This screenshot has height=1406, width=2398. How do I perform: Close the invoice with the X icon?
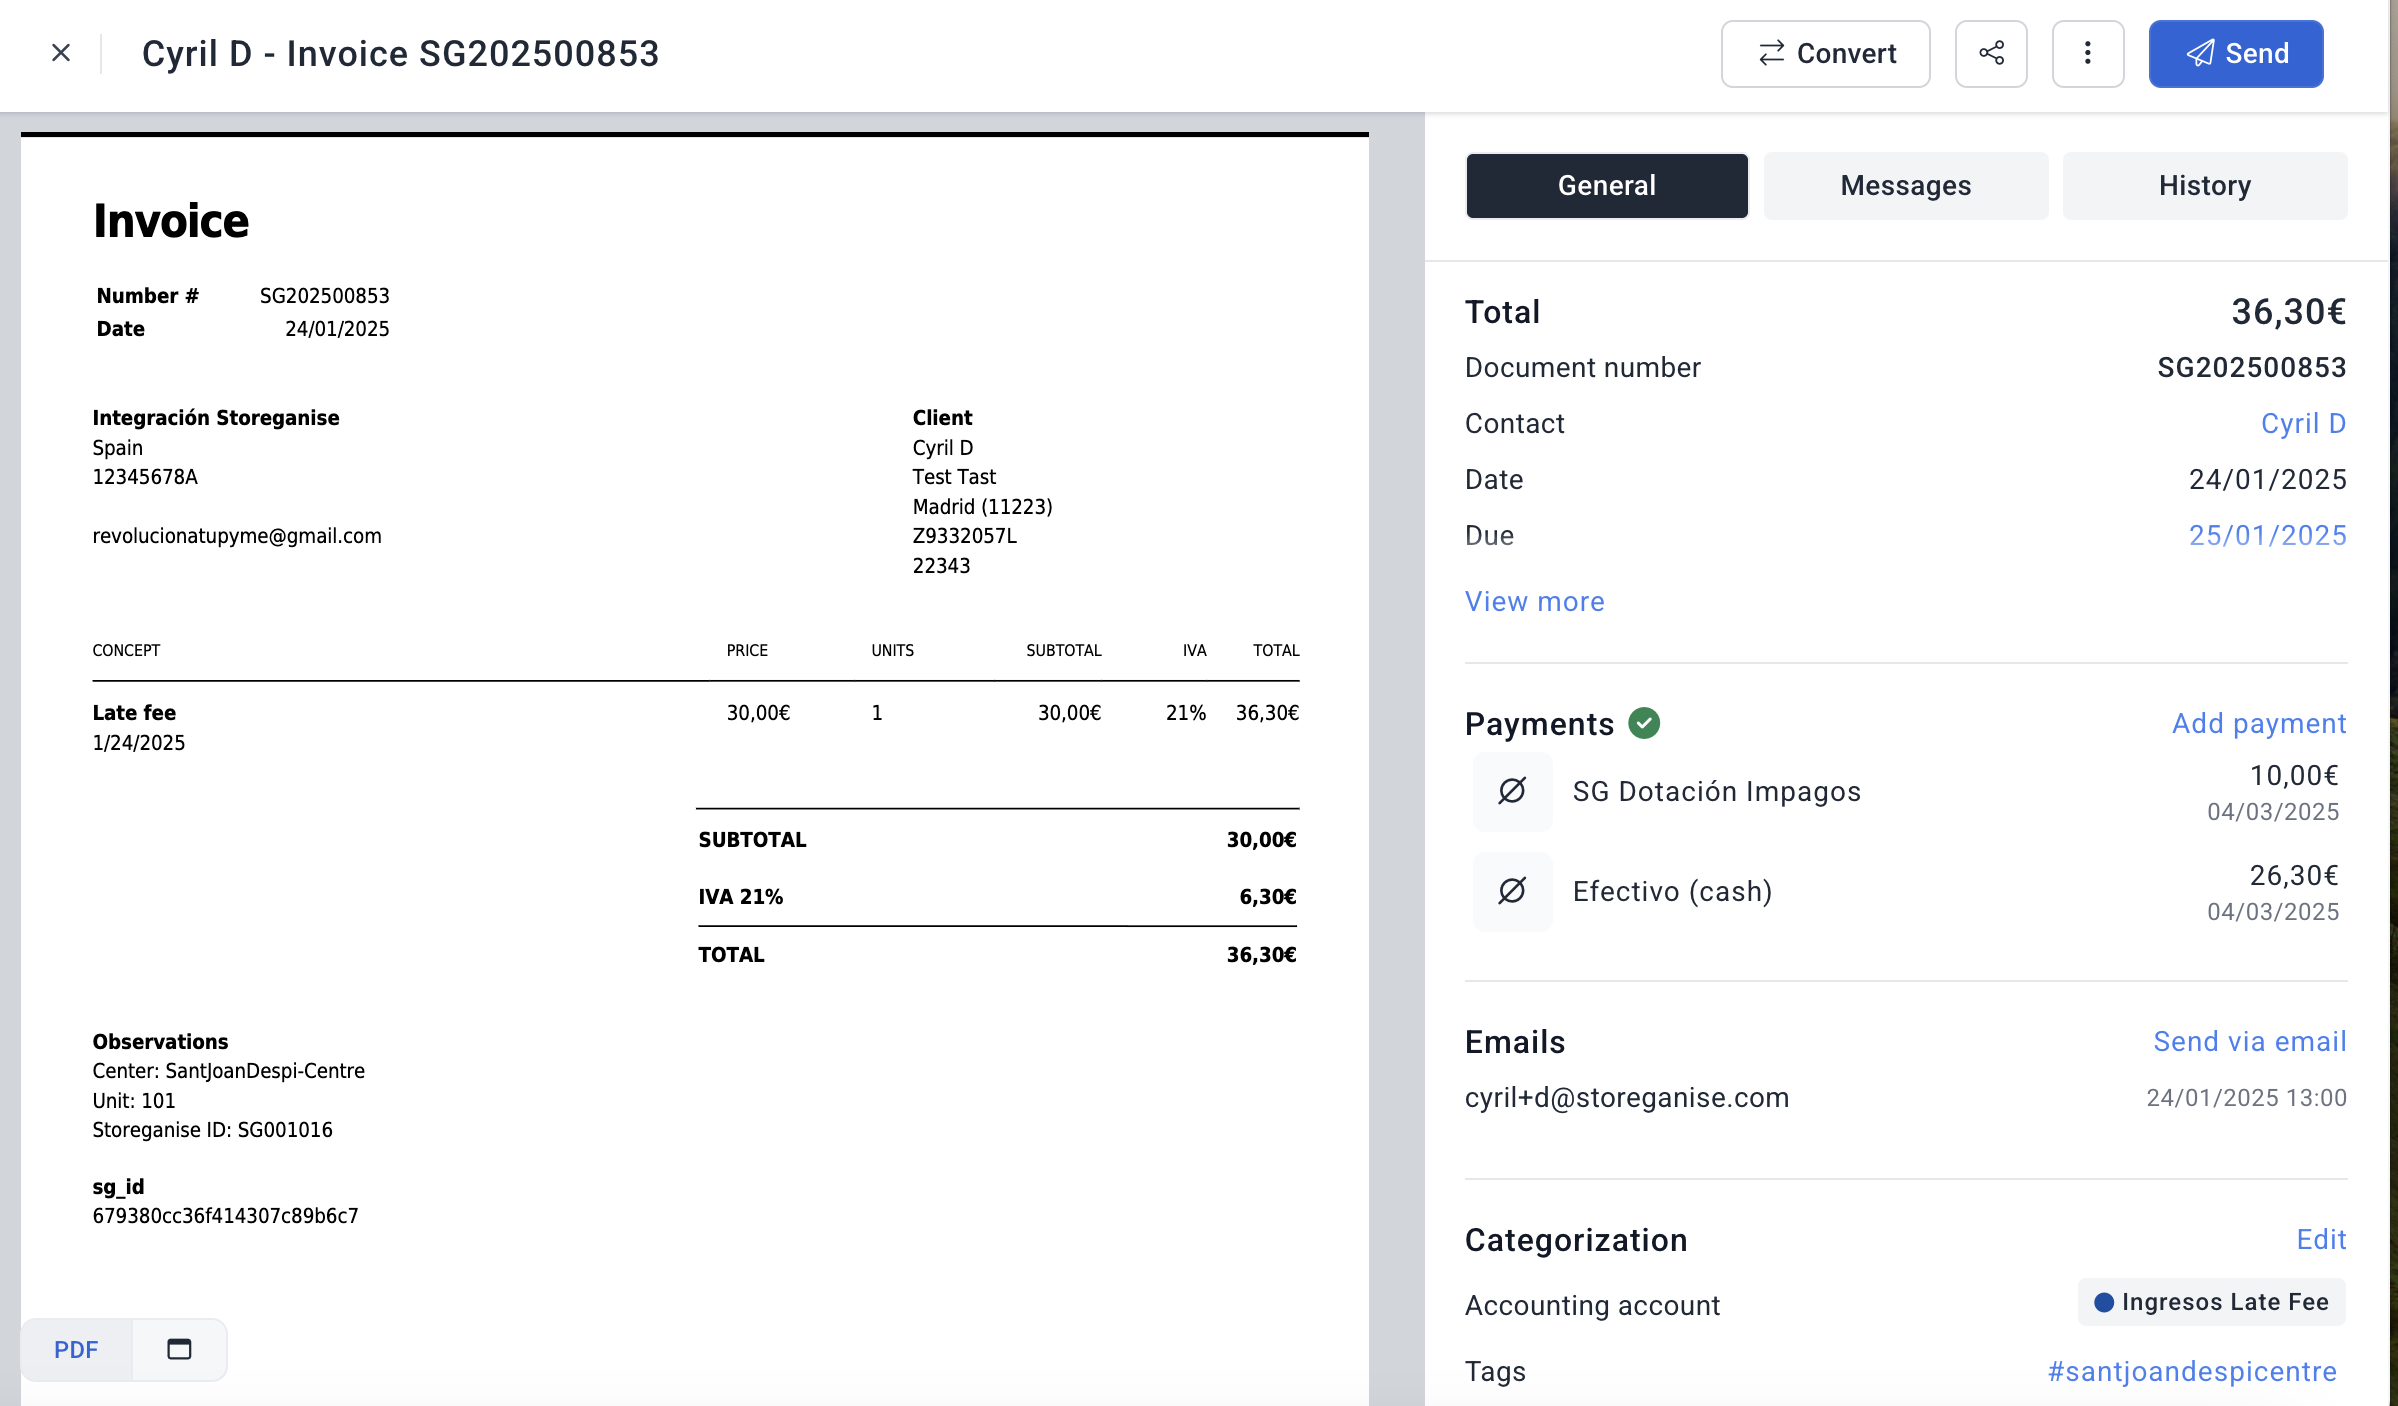[x=61, y=53]
